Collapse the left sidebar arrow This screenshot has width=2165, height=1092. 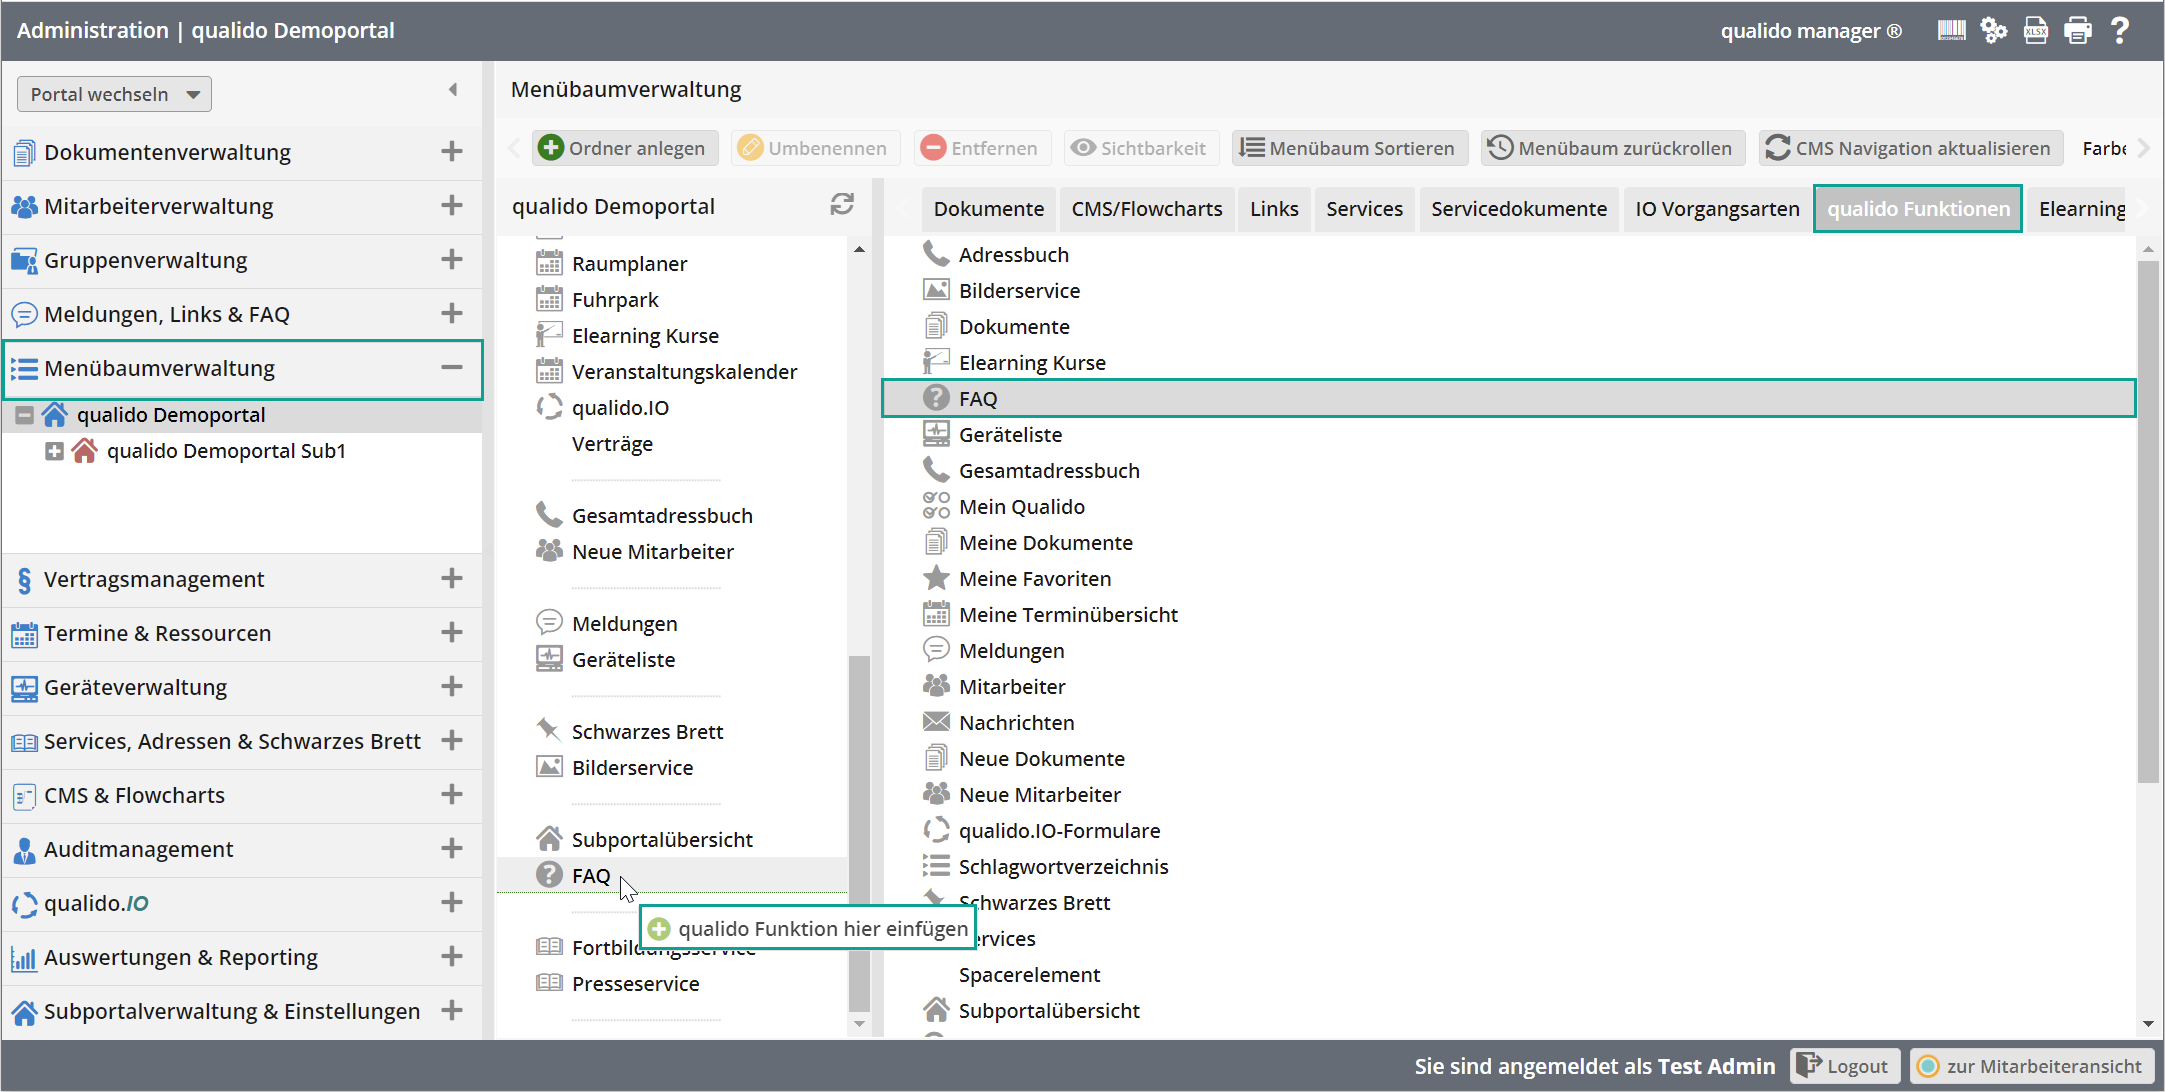pyautogui.click(x=453, y=90)
